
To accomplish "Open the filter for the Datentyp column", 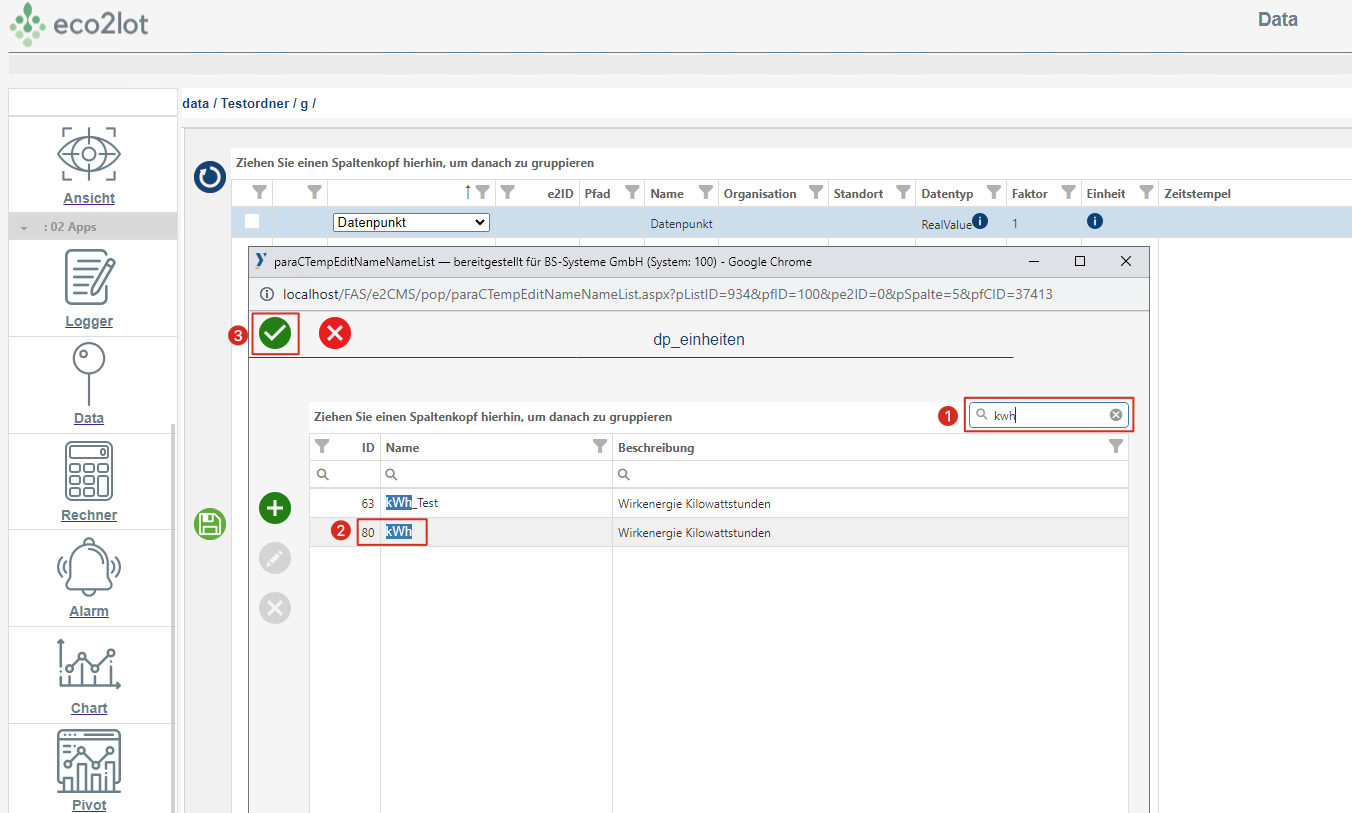I will point(994,193).
